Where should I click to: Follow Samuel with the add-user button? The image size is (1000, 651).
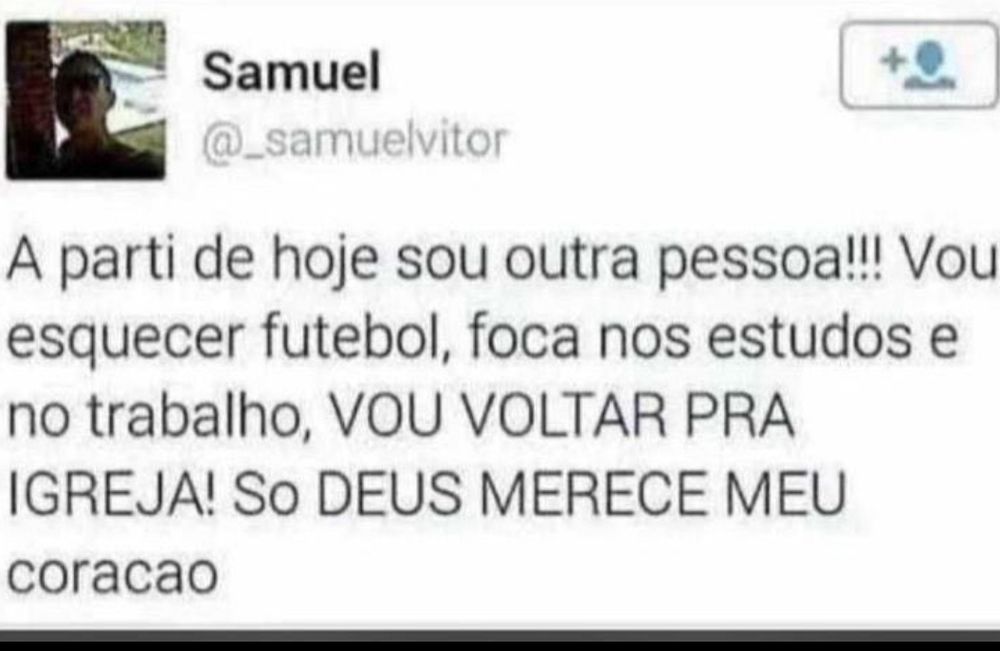click(x=918, y=64)
